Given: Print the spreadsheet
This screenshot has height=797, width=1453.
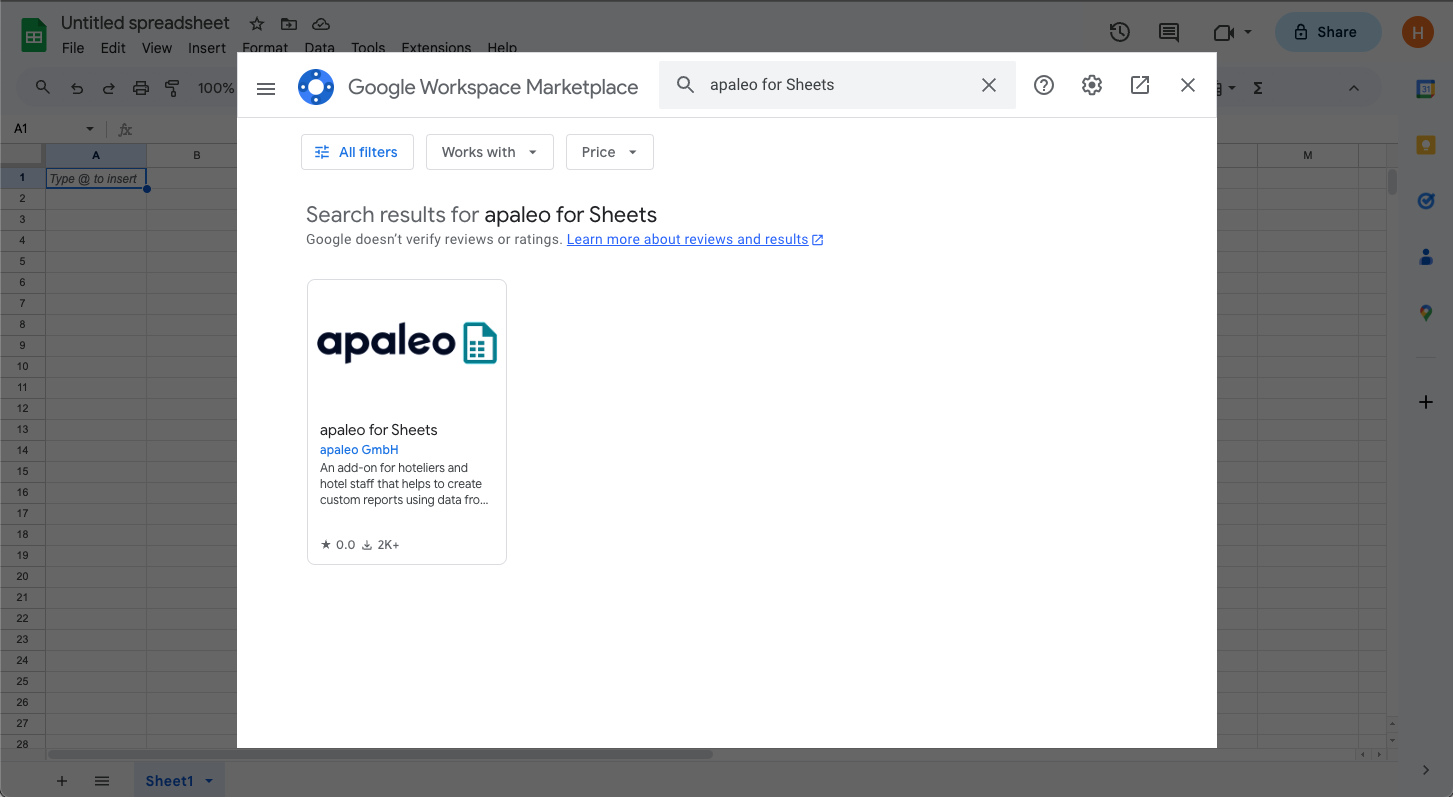Looking at the screenshot, I should 140,88.
